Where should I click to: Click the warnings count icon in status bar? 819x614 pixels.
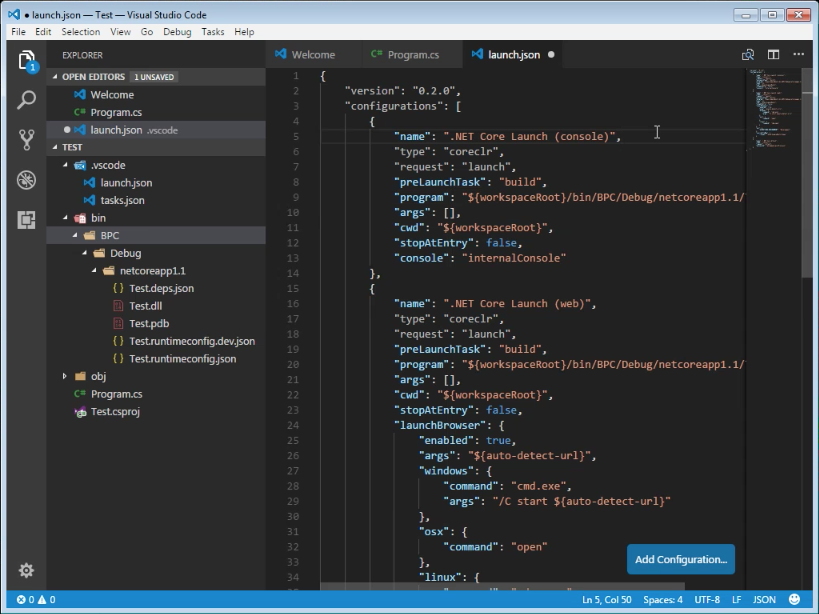point(42,599)
